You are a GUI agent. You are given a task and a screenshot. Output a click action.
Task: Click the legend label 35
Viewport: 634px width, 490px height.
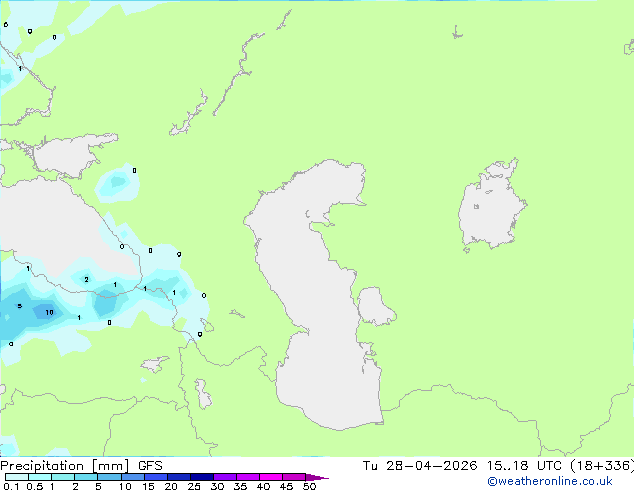click(x=240, y=486)
